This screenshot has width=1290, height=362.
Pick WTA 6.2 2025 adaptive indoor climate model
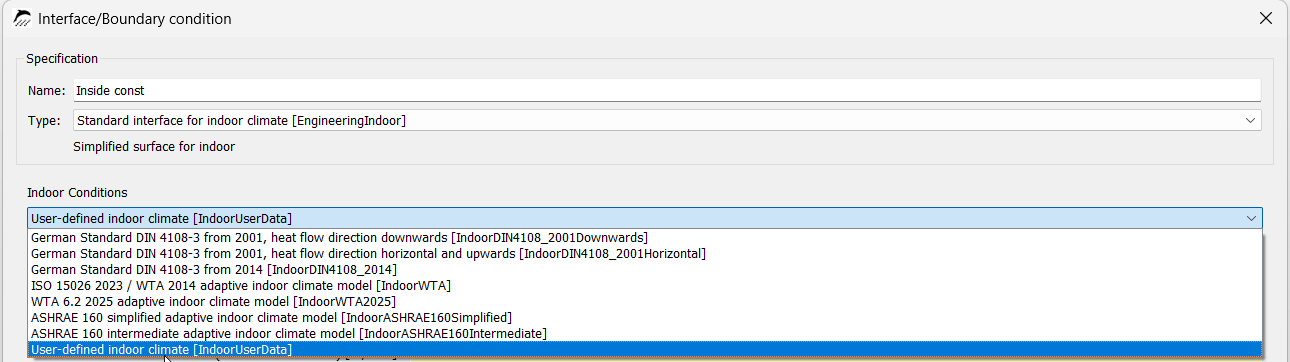click(645, 301)
